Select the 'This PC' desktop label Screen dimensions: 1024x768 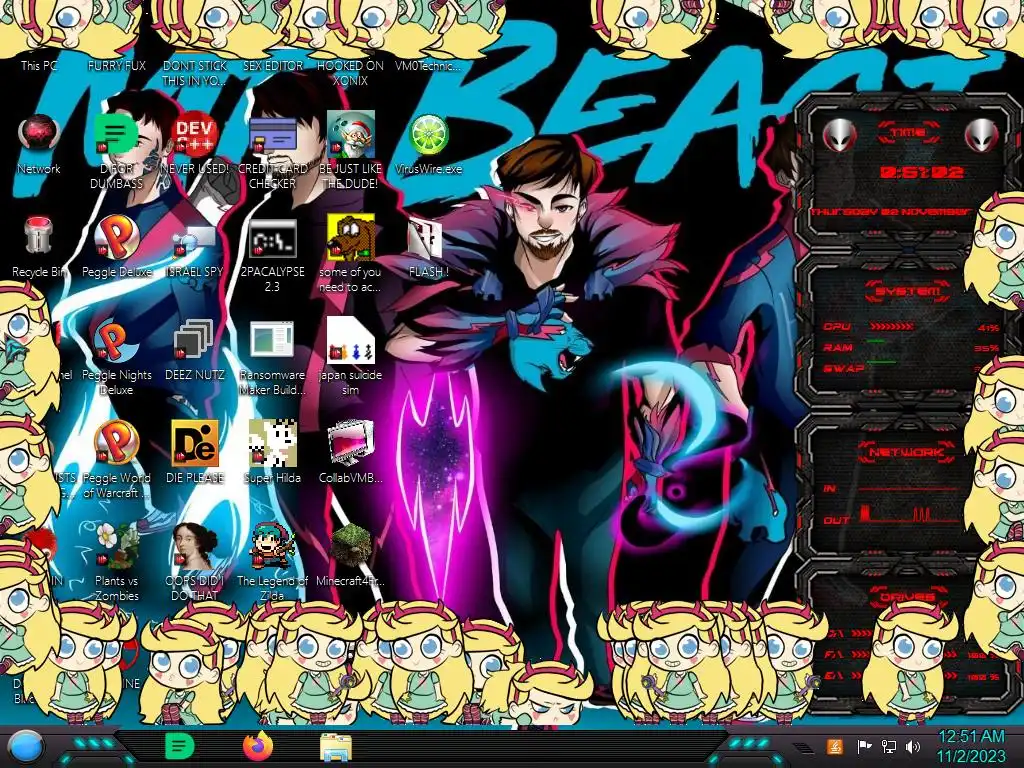[x=39, y=65]
